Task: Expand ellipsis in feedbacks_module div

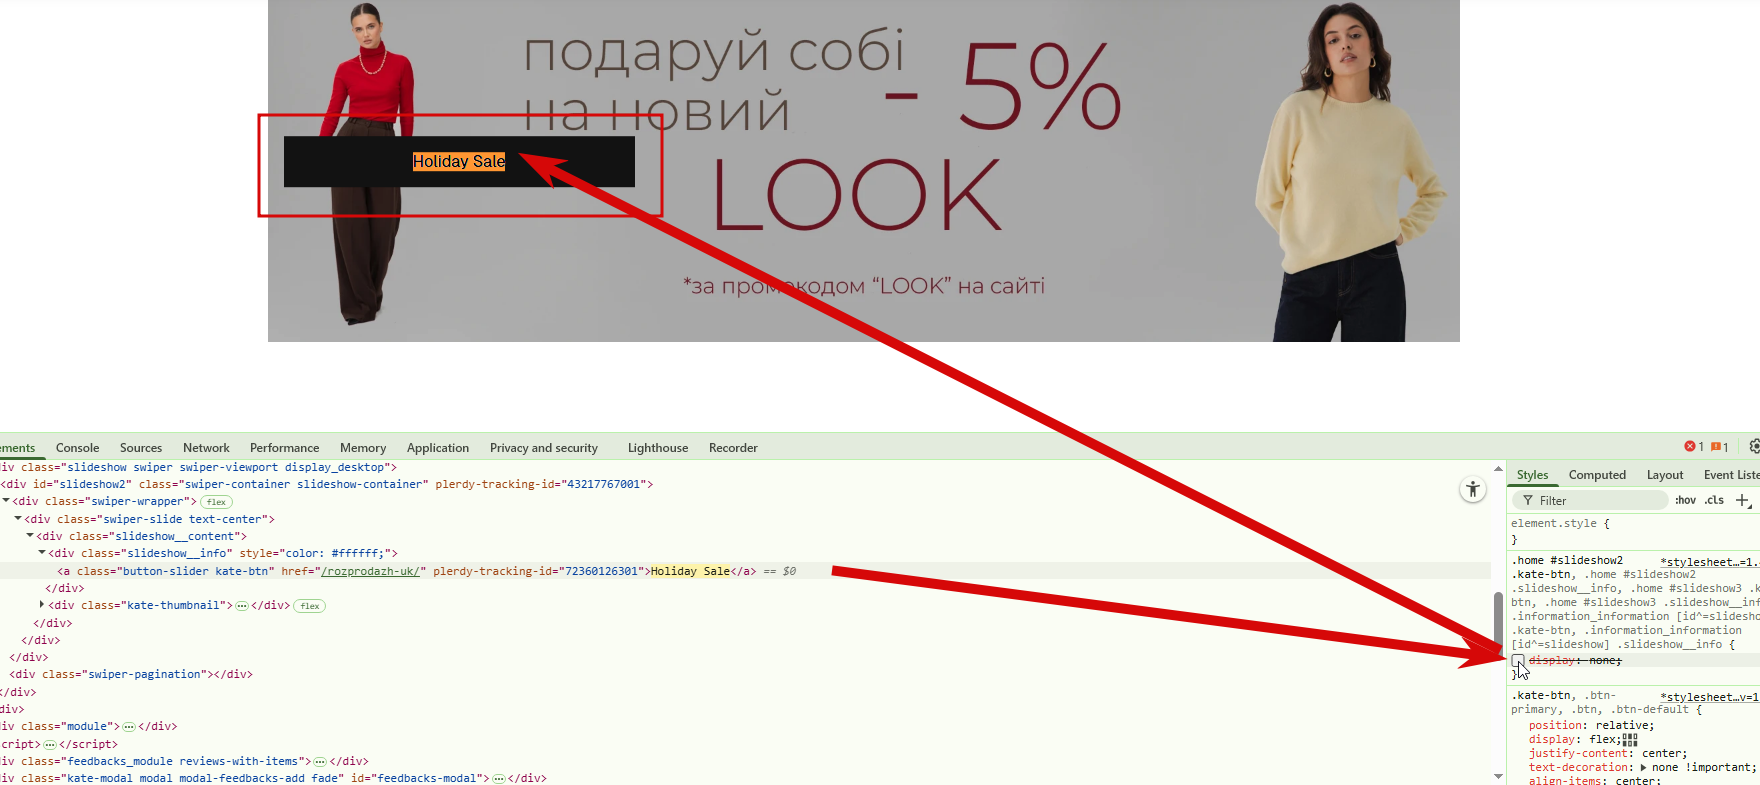Action: coord(320,762)
